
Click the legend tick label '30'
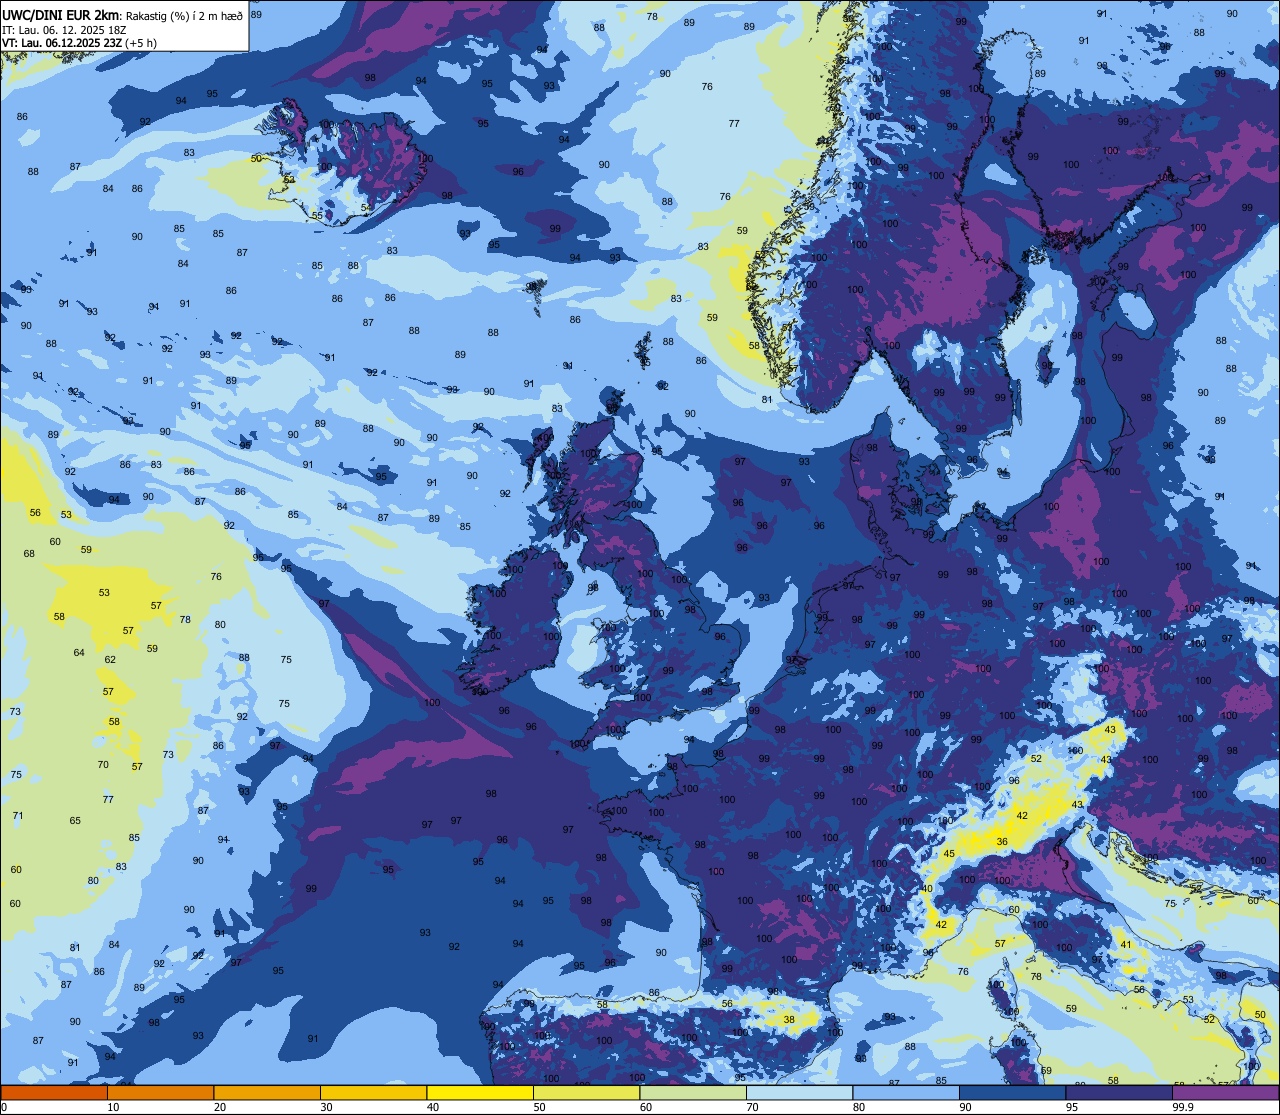click(x=326, y=1107)
